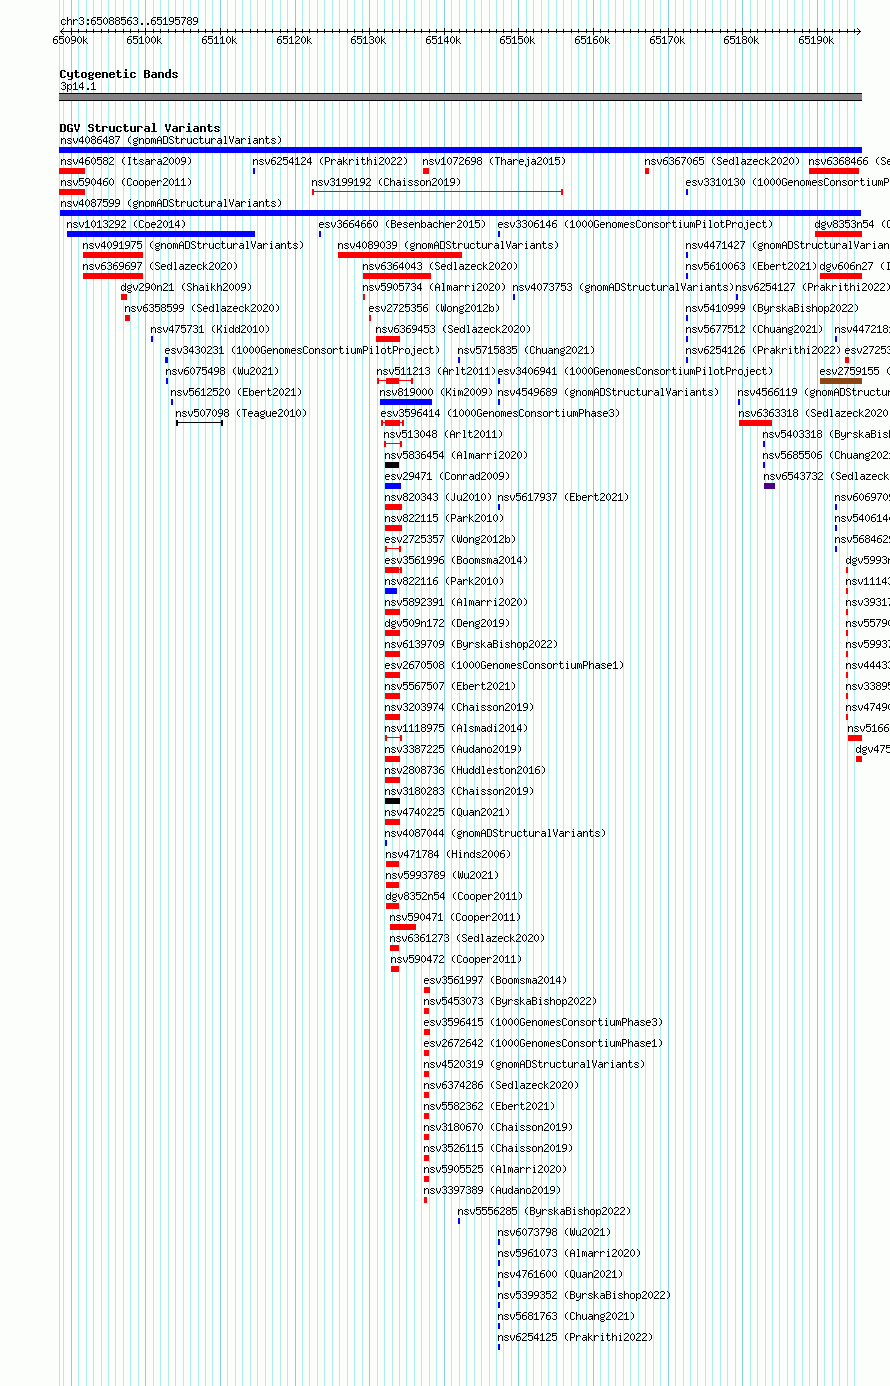Viewport: 890px width, 1386px height.
Task: Click nsv590460 (Cooper2011) label
Action: (x=126, y=182)
